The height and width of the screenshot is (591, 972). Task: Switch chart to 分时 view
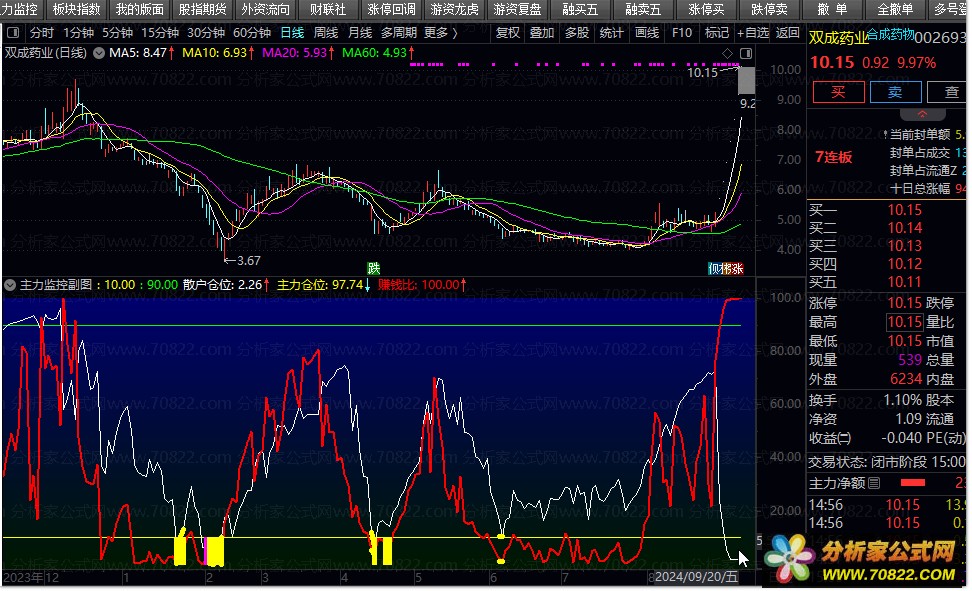pyautogui.click(x=42, y=33)
